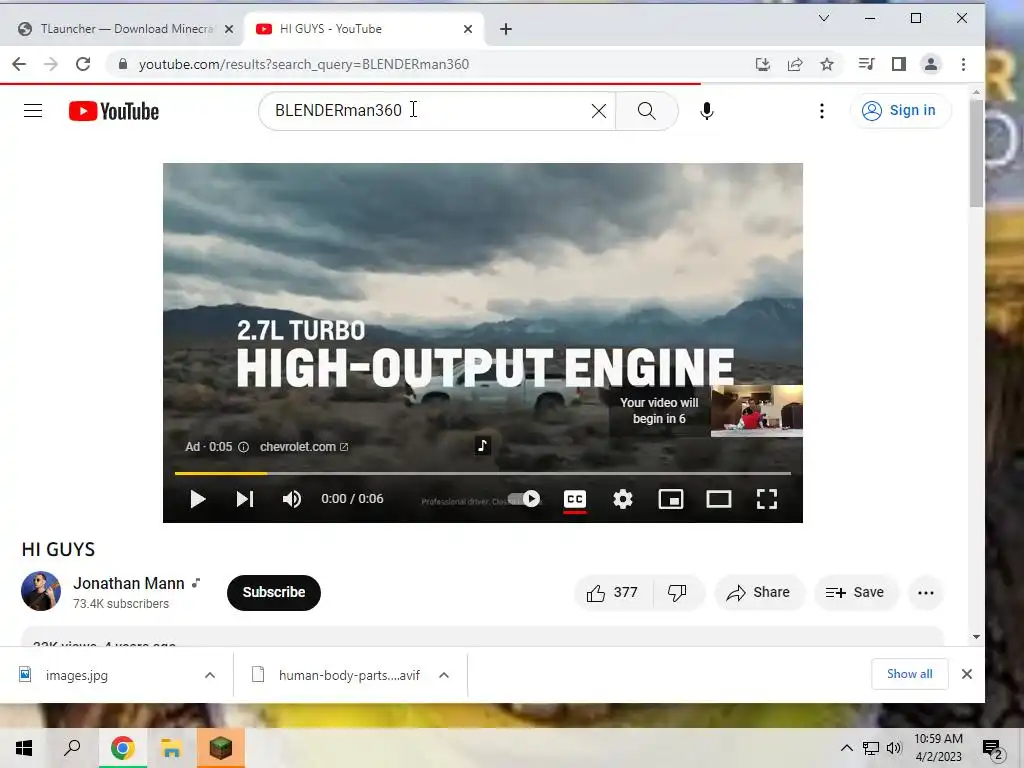Image resolution: width=1024 pixels, height=768 pixels.
Task: Open File Explorer from taskbar
Action: (x=171, y=748)
